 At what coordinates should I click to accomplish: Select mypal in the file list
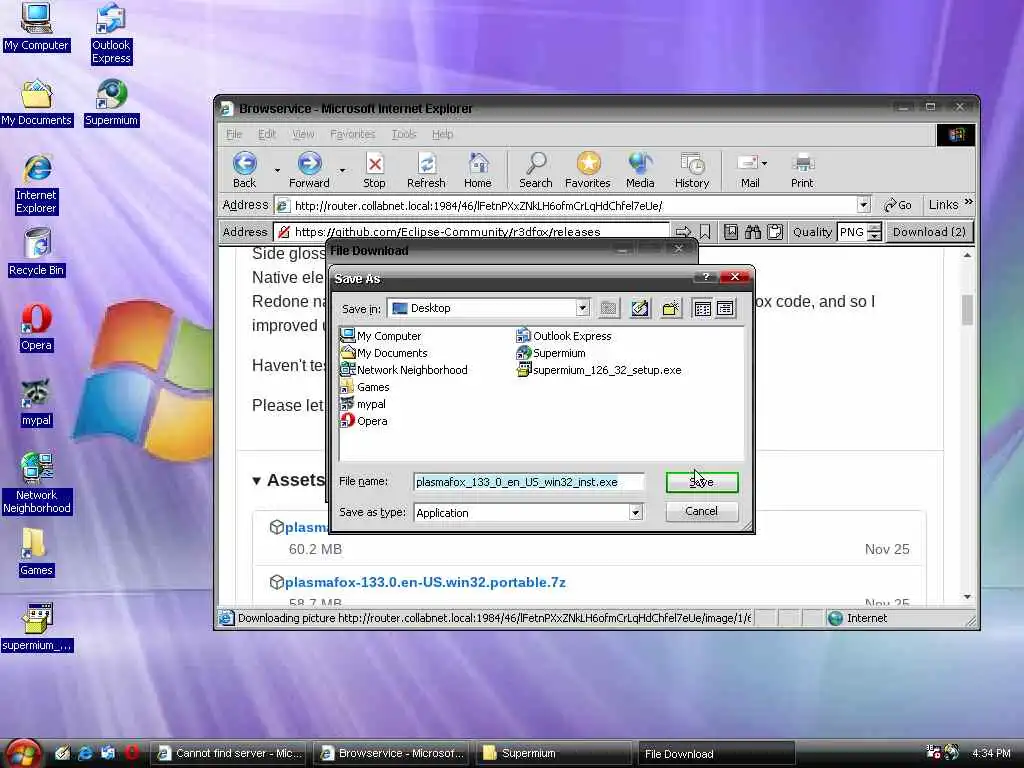pos(364,404)
